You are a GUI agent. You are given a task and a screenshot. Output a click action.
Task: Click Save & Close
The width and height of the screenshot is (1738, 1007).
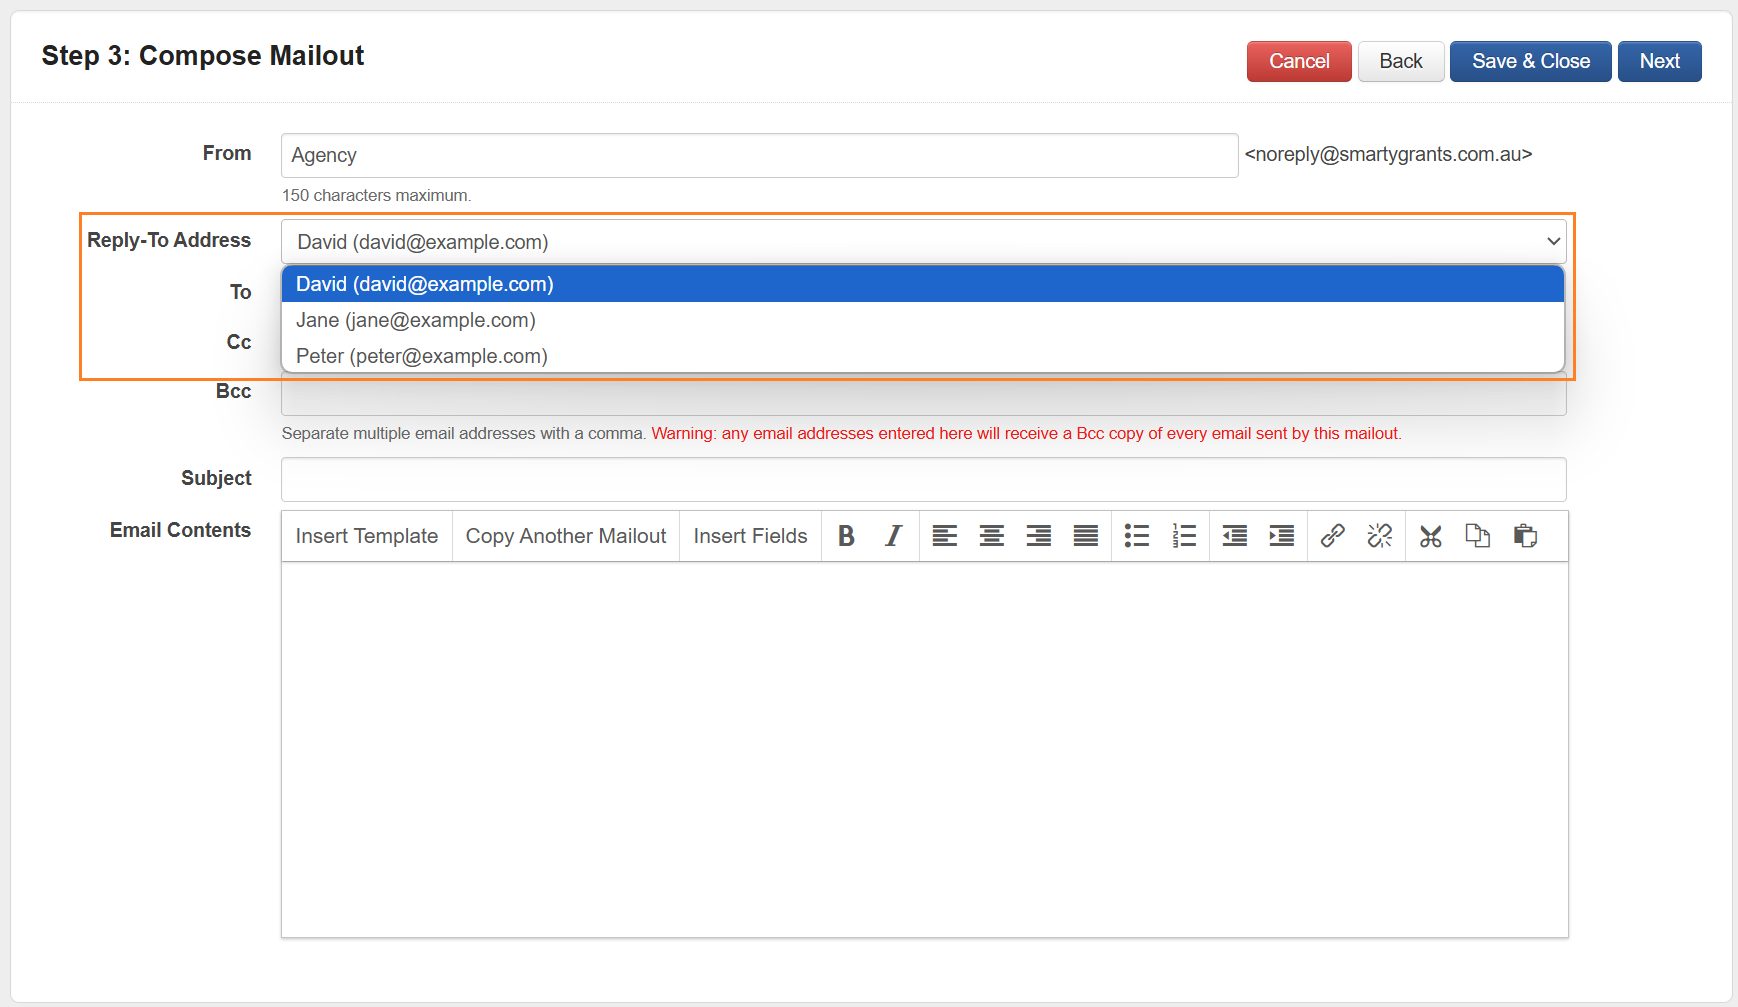pyautogui.click(x=1530, y=61)
